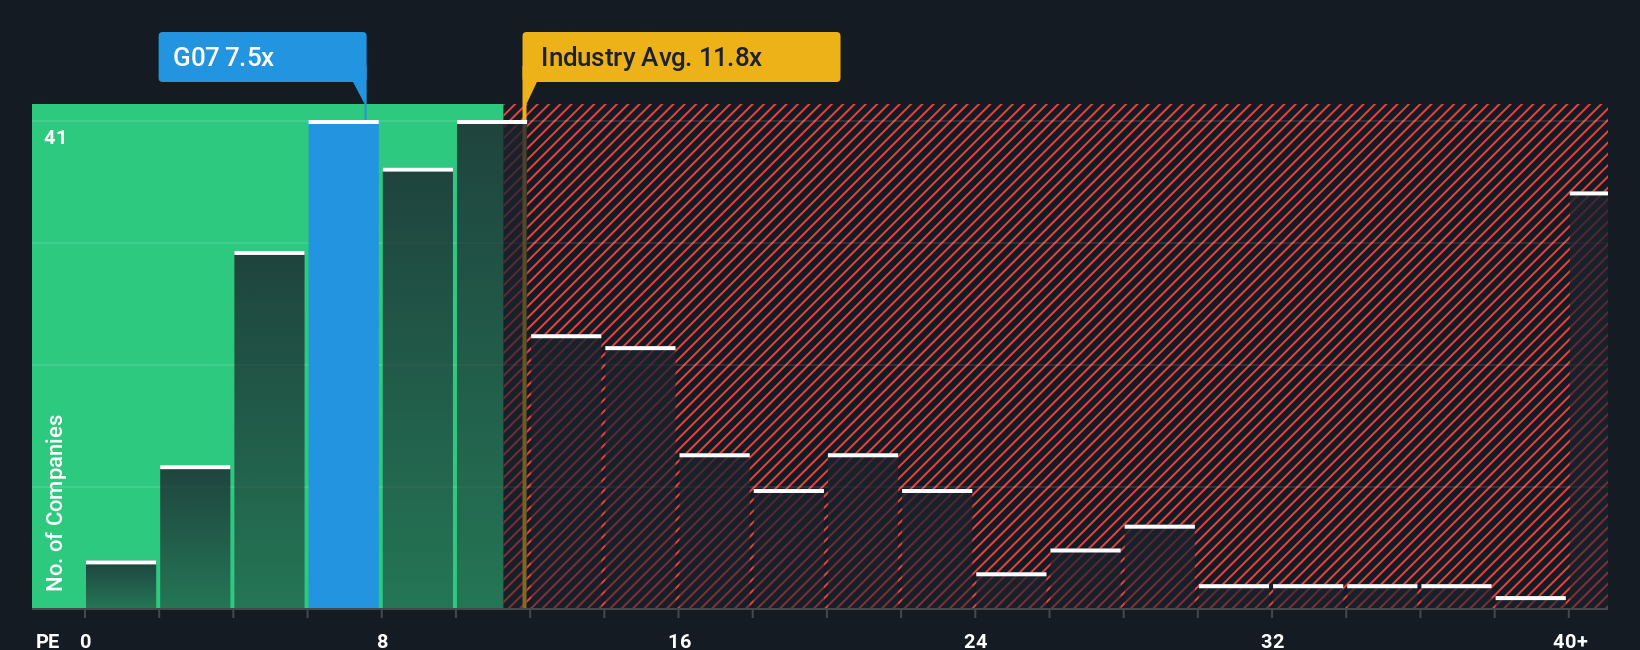The height and width of the screenshot is (650, 1640).
Task: Click the shortest green bar at PE 0
Action: [x=121, y=585]
